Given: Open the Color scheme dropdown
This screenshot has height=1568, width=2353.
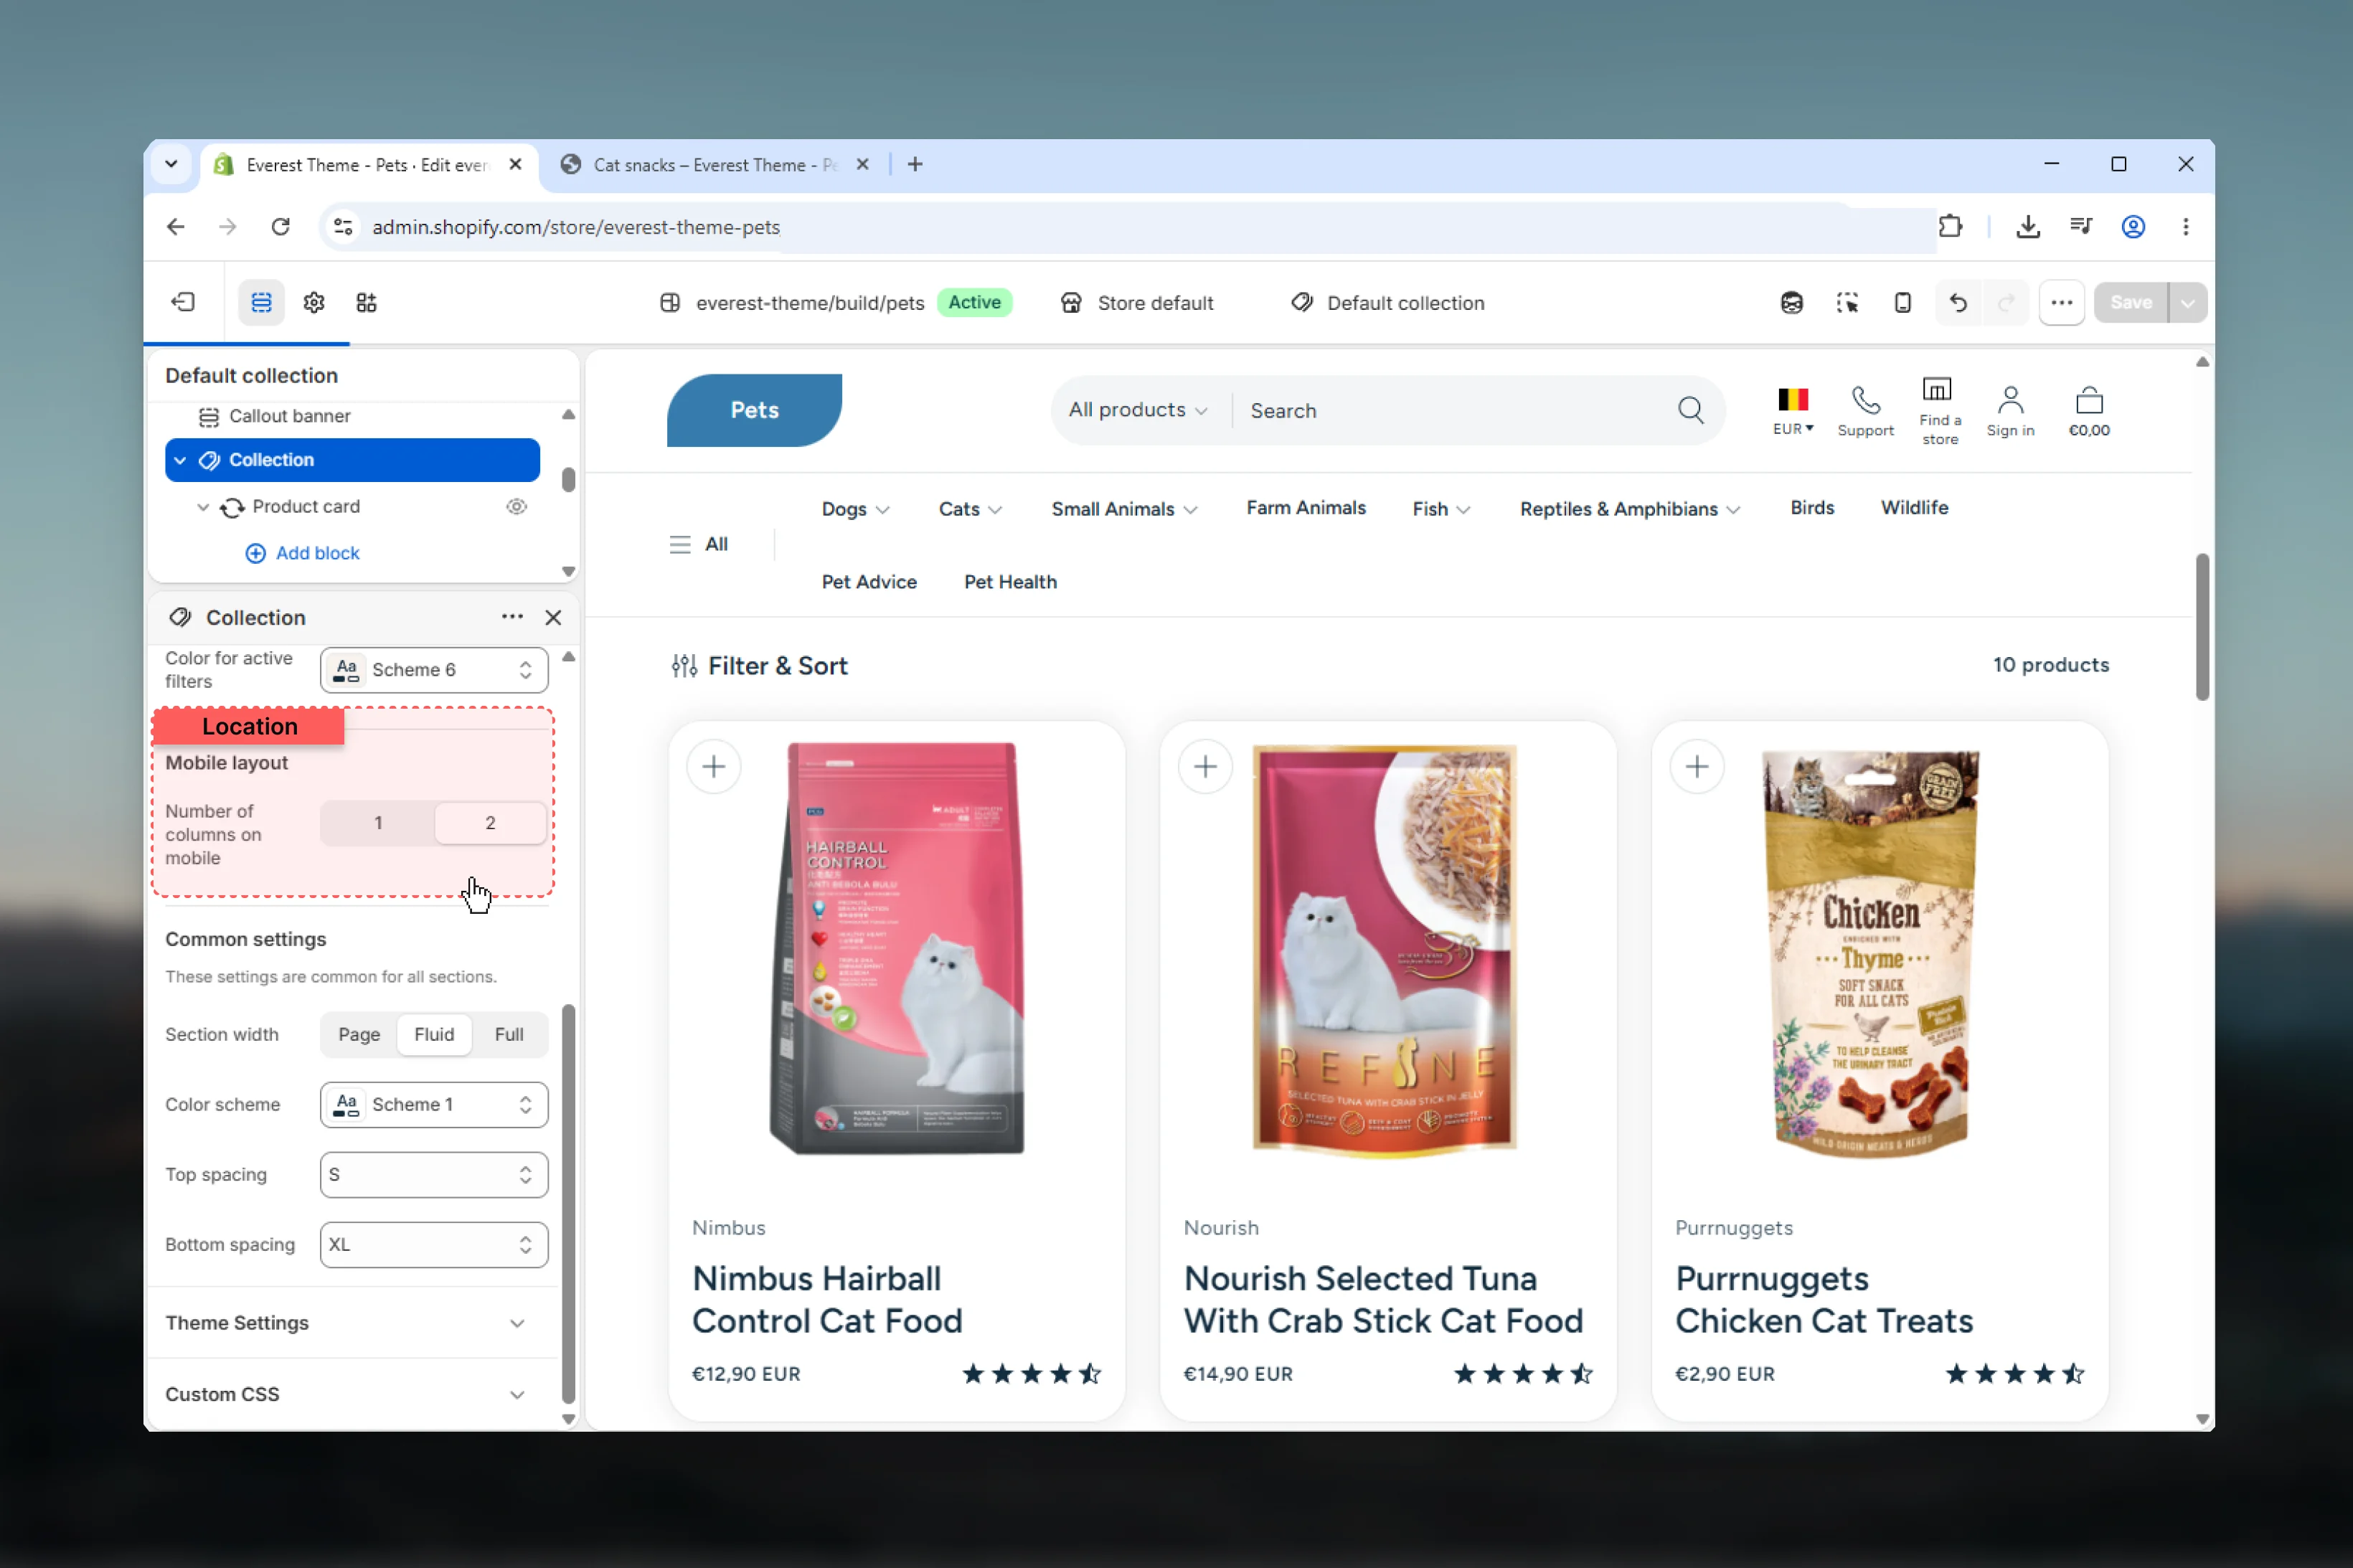Looking at the screenshot, I should tap(434, 1105).
